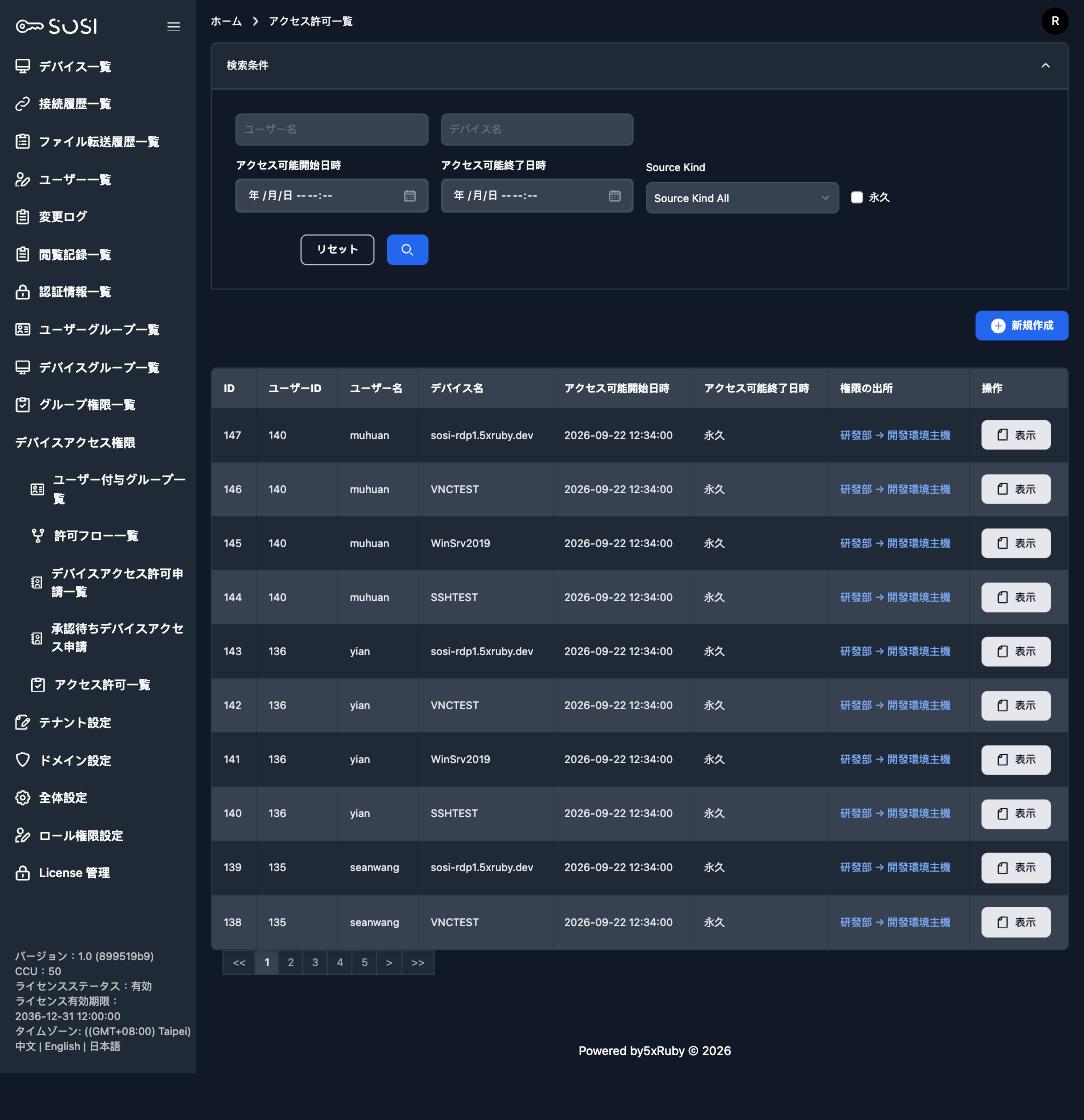
Task: Click ホーム breadcrumb link
Action: coord(226,21)
